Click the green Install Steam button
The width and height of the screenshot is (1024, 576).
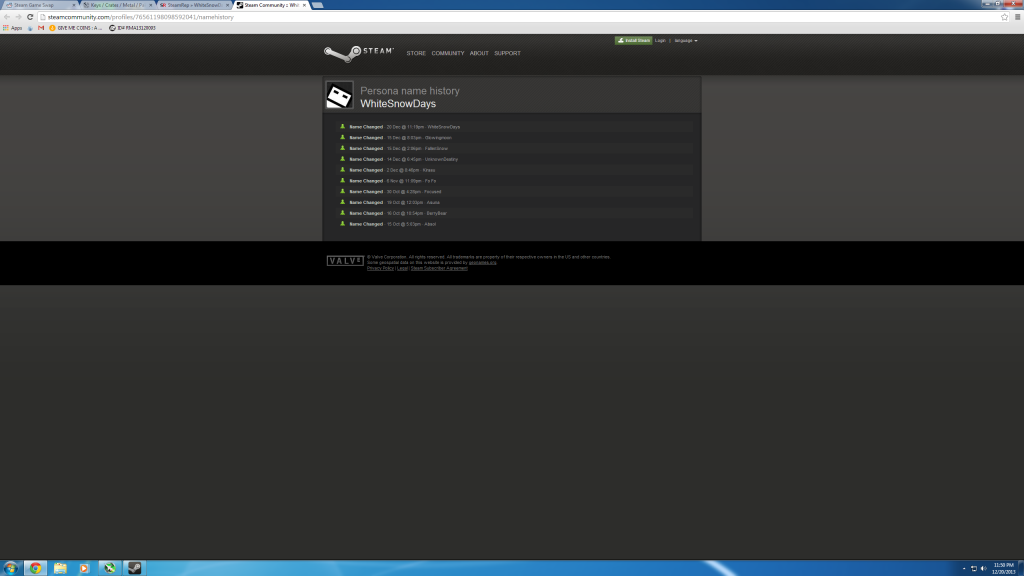632,40
